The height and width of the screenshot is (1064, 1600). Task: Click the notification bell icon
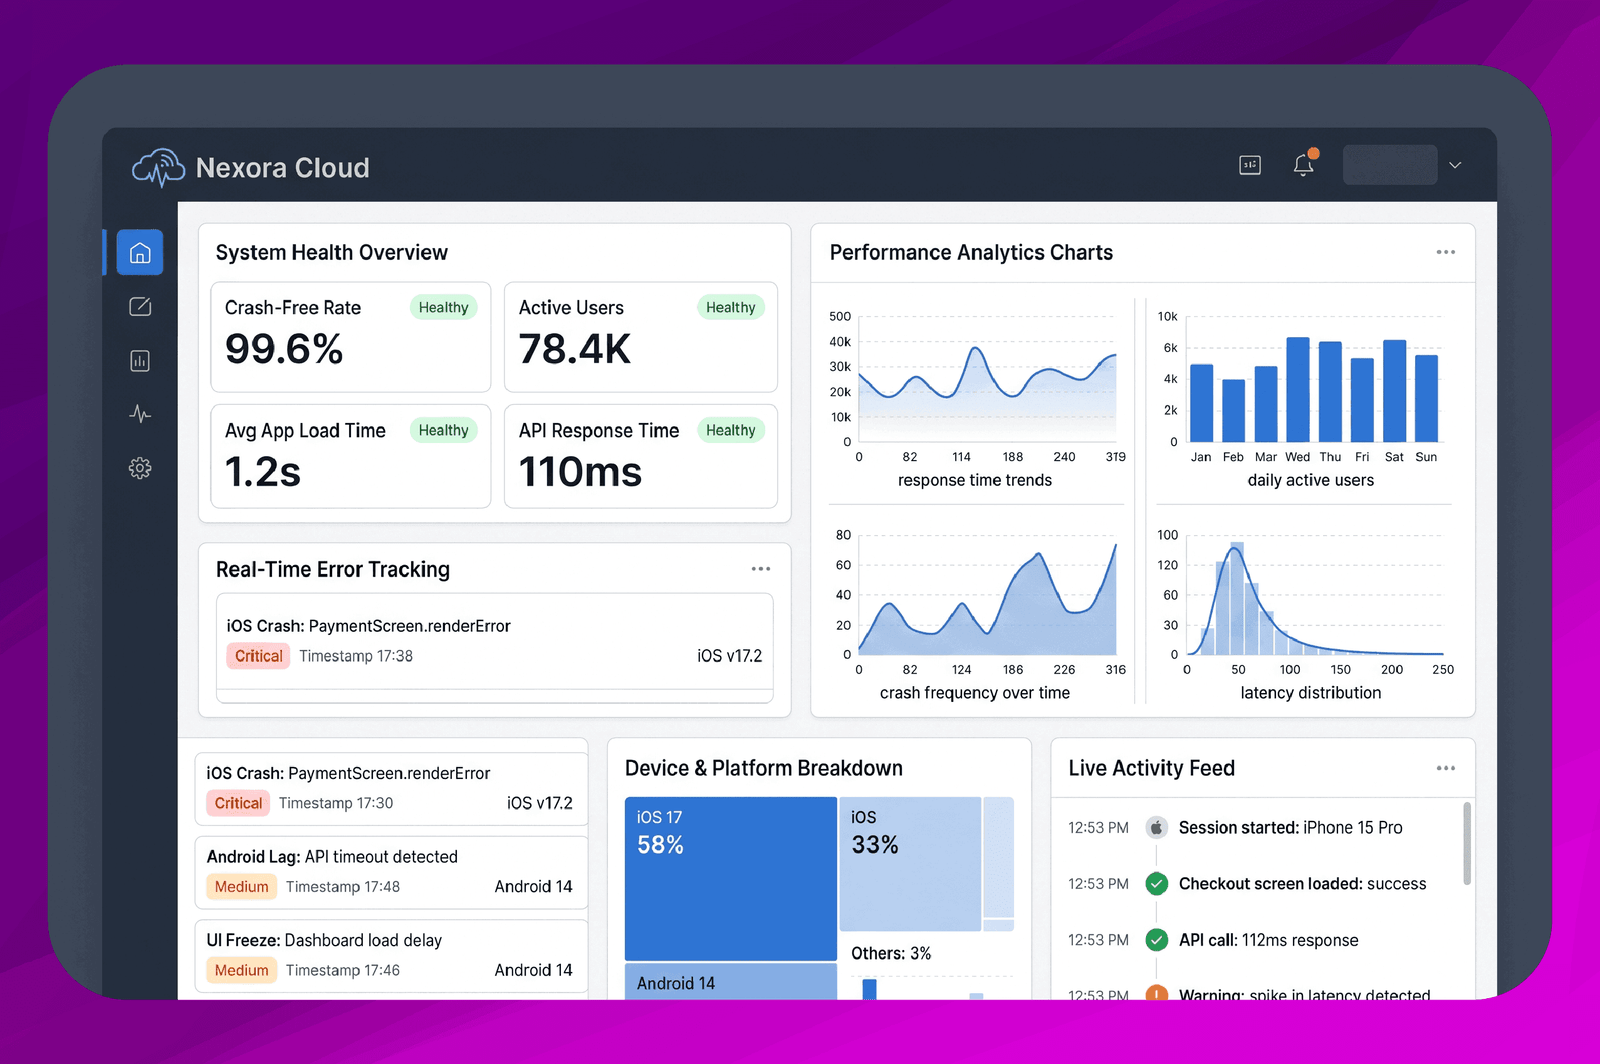click(1303, 165)
